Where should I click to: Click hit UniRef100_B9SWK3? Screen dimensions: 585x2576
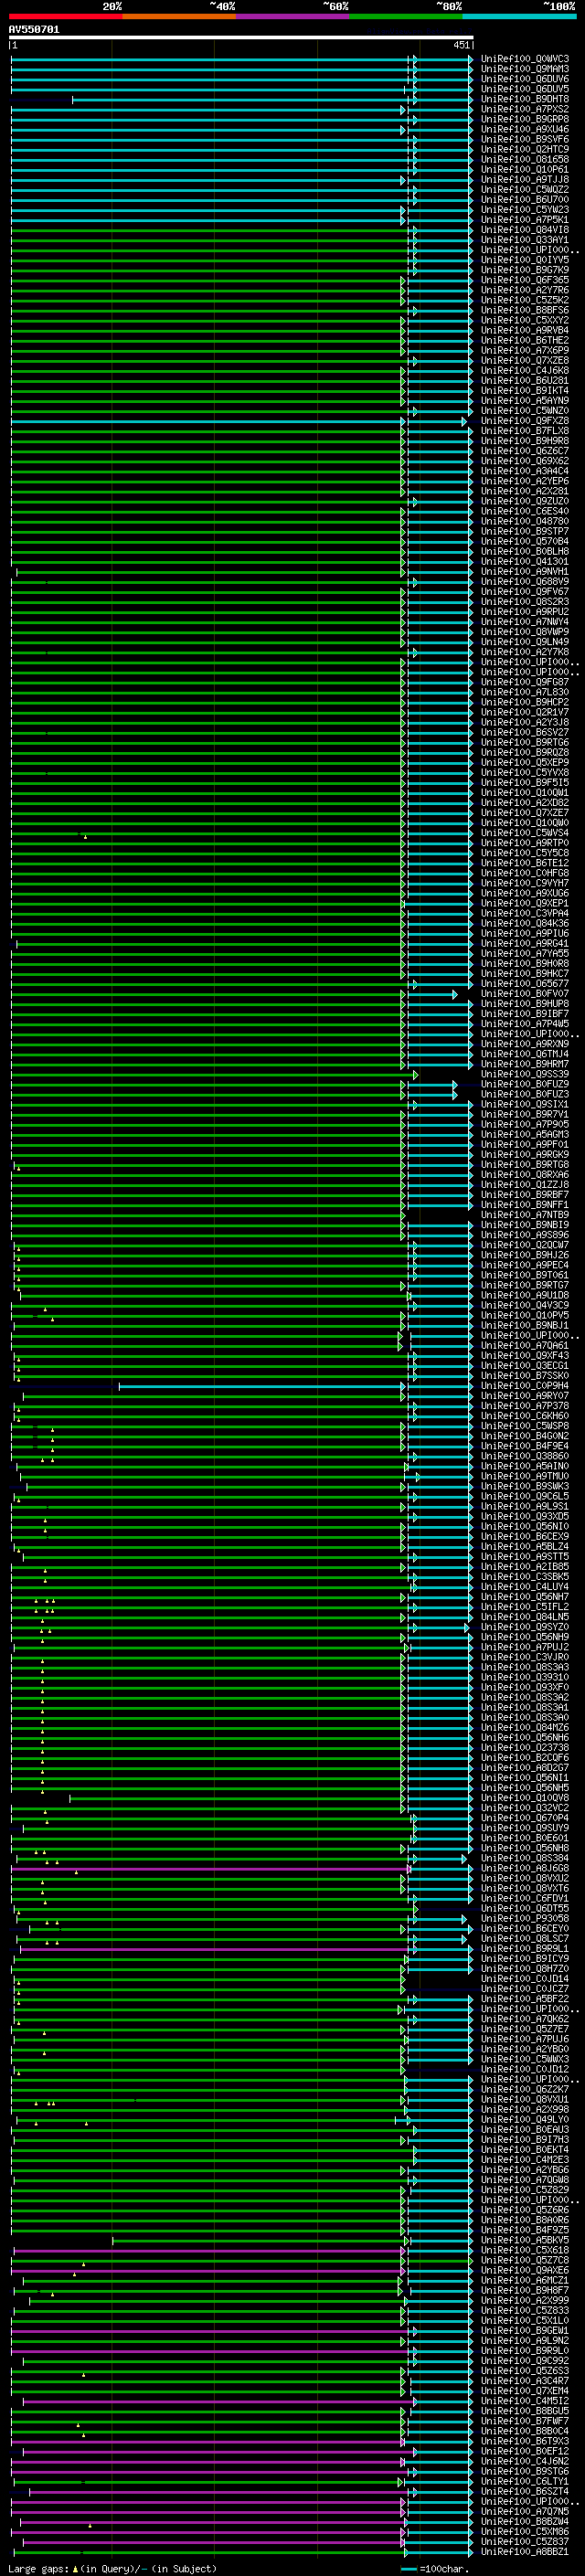(525, 1486)
